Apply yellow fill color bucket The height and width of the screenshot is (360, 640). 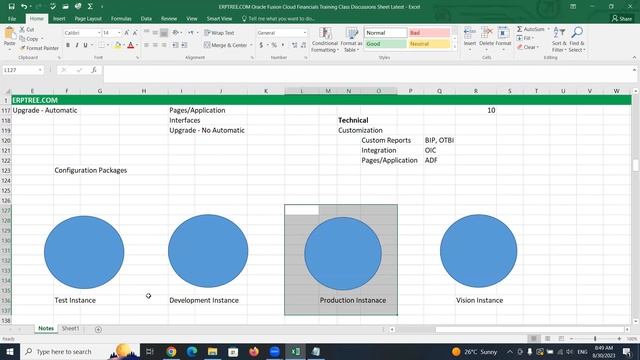[118, 45]
